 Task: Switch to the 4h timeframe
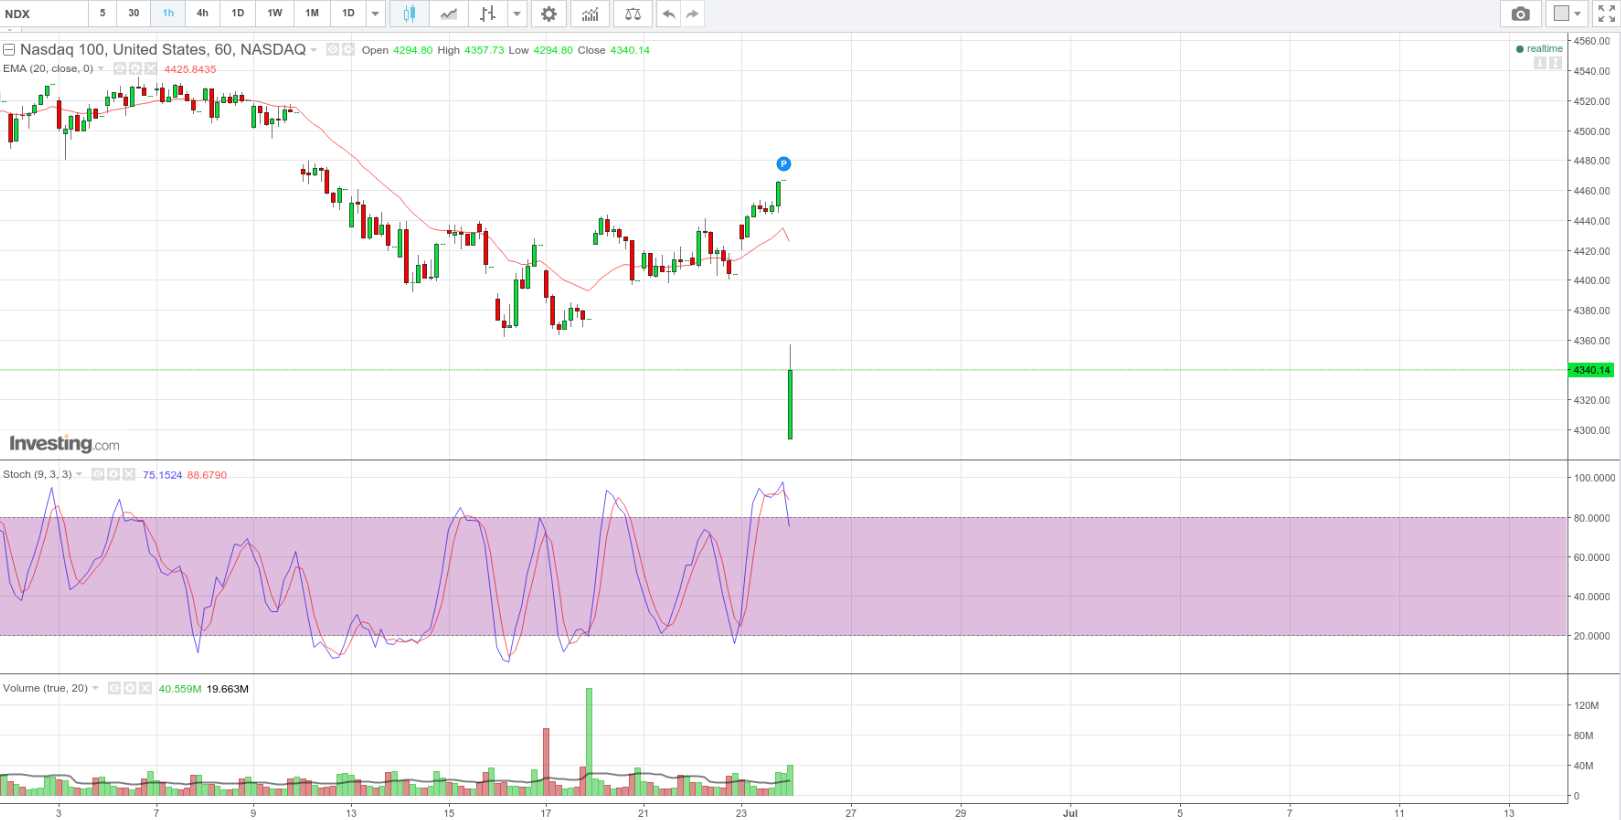[x=202, y=14]
